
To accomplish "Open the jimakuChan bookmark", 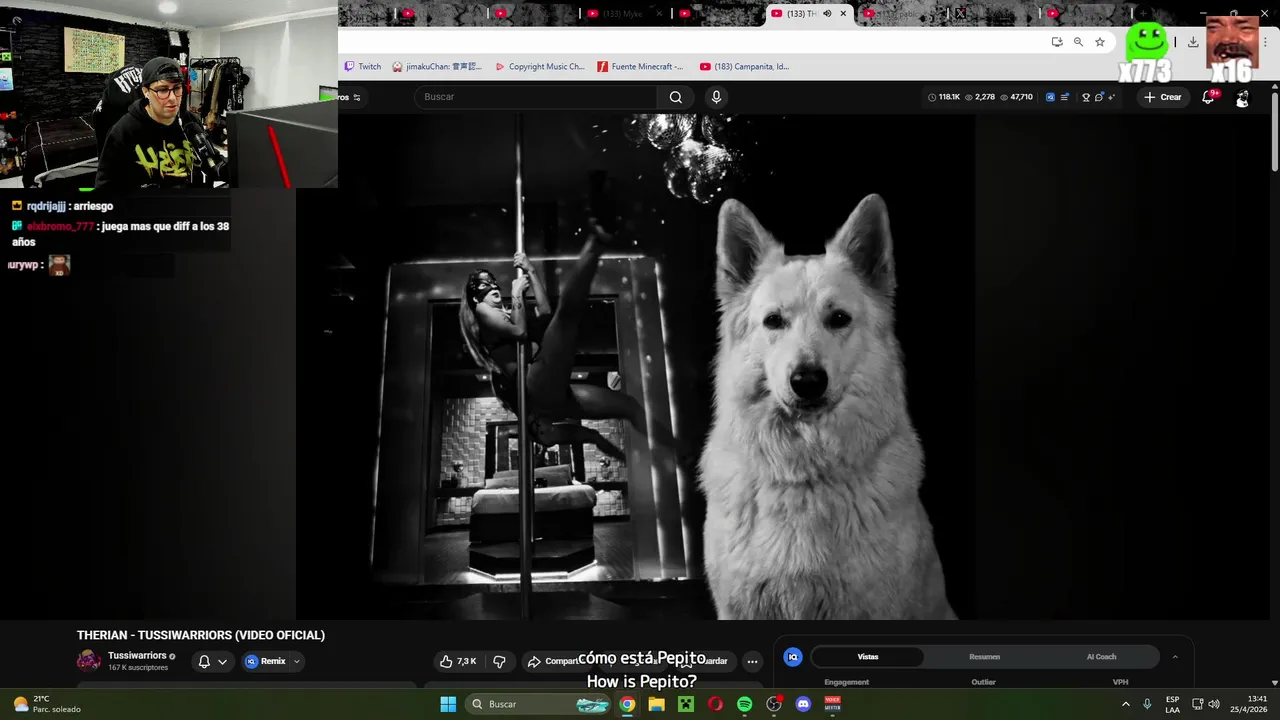I will tap(437, 67).
